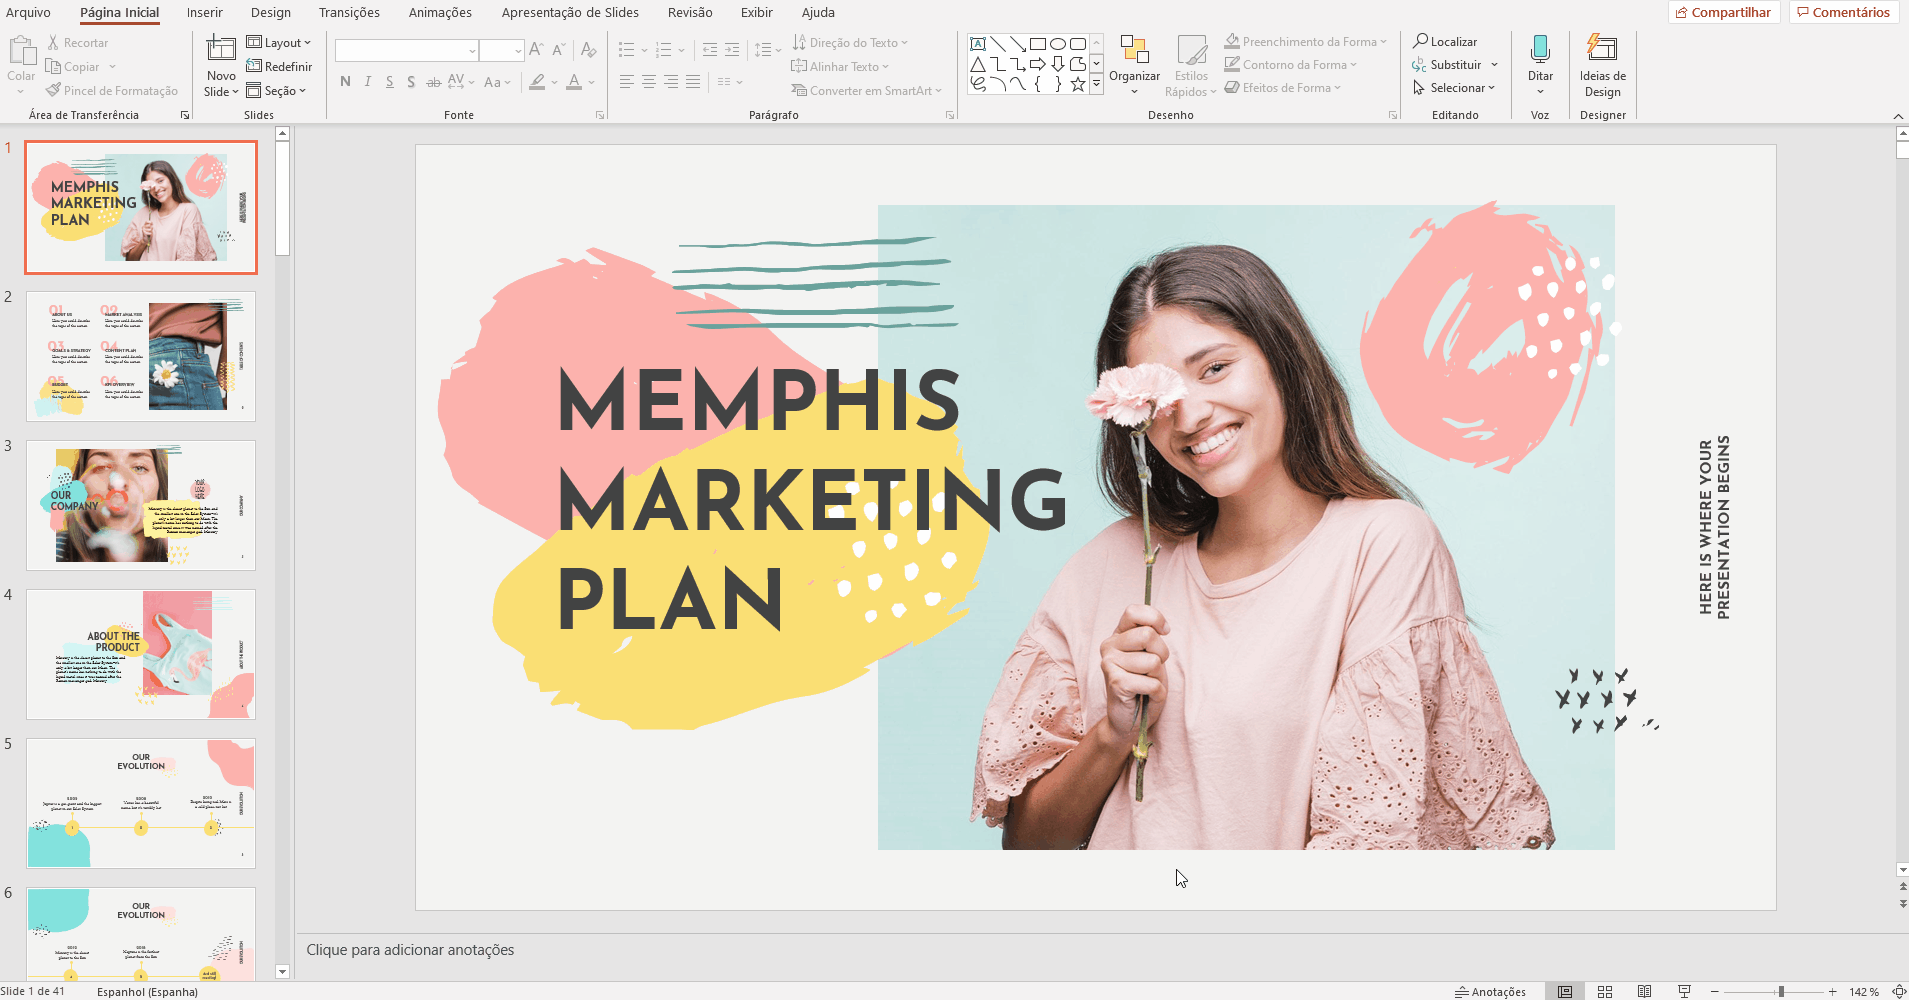
Task: Open the Layout dropdown
Action: pos(279,42)
